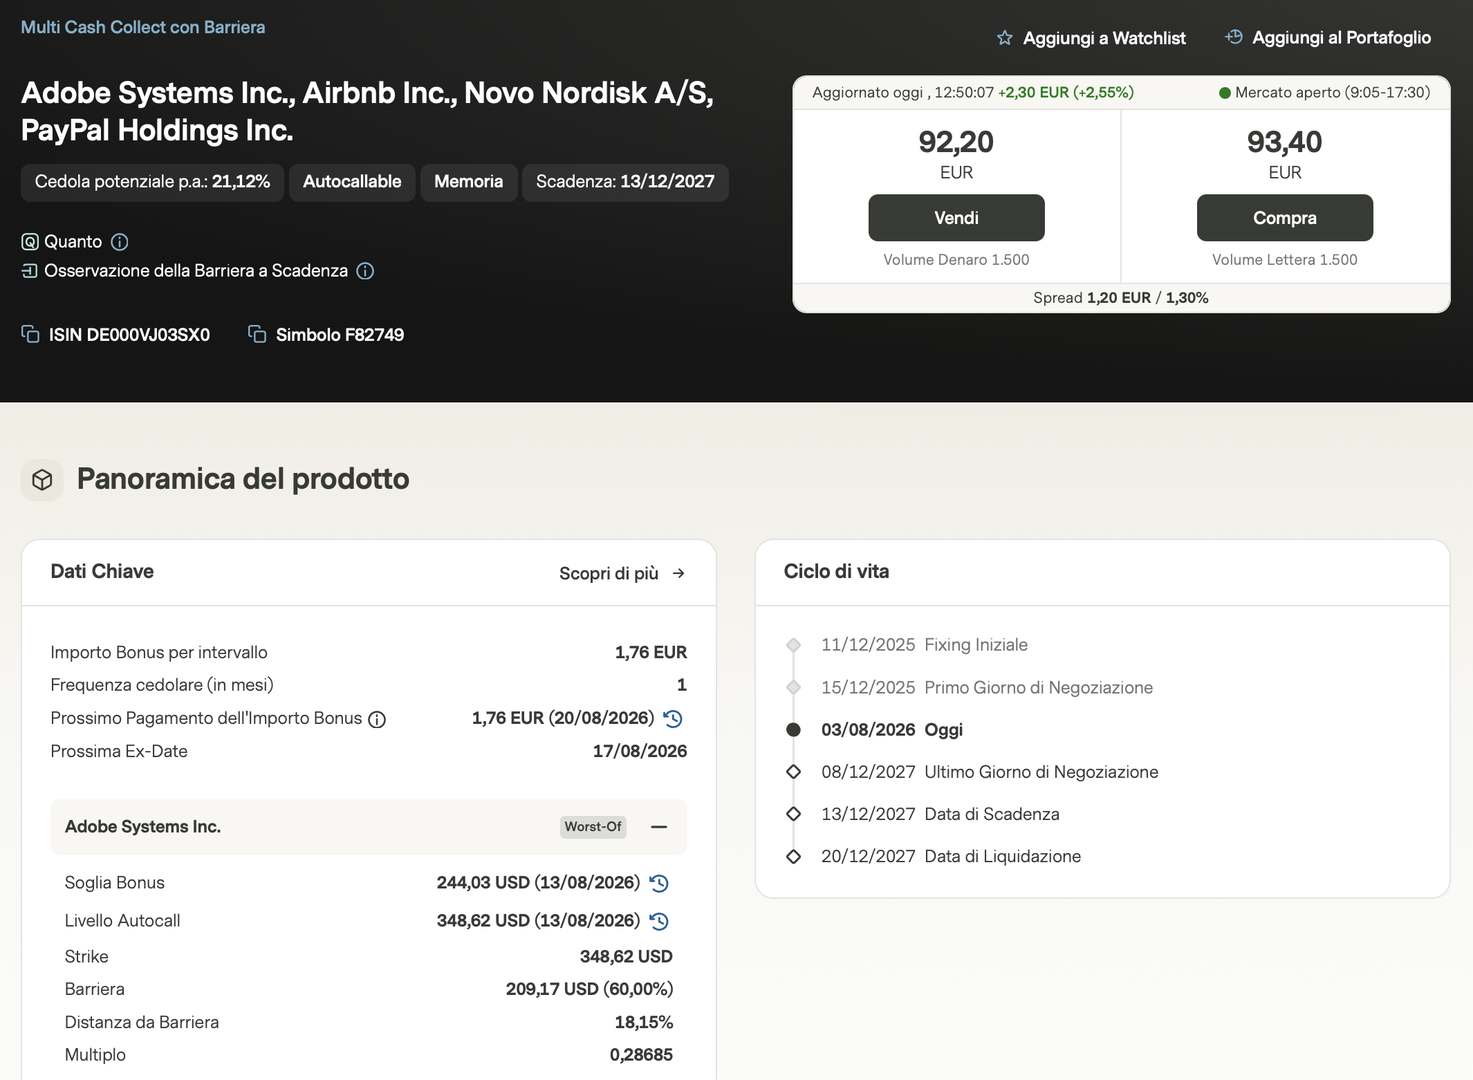Click the Vendi button
This screenshot has width=1473, height=1080.
point(956,218)
